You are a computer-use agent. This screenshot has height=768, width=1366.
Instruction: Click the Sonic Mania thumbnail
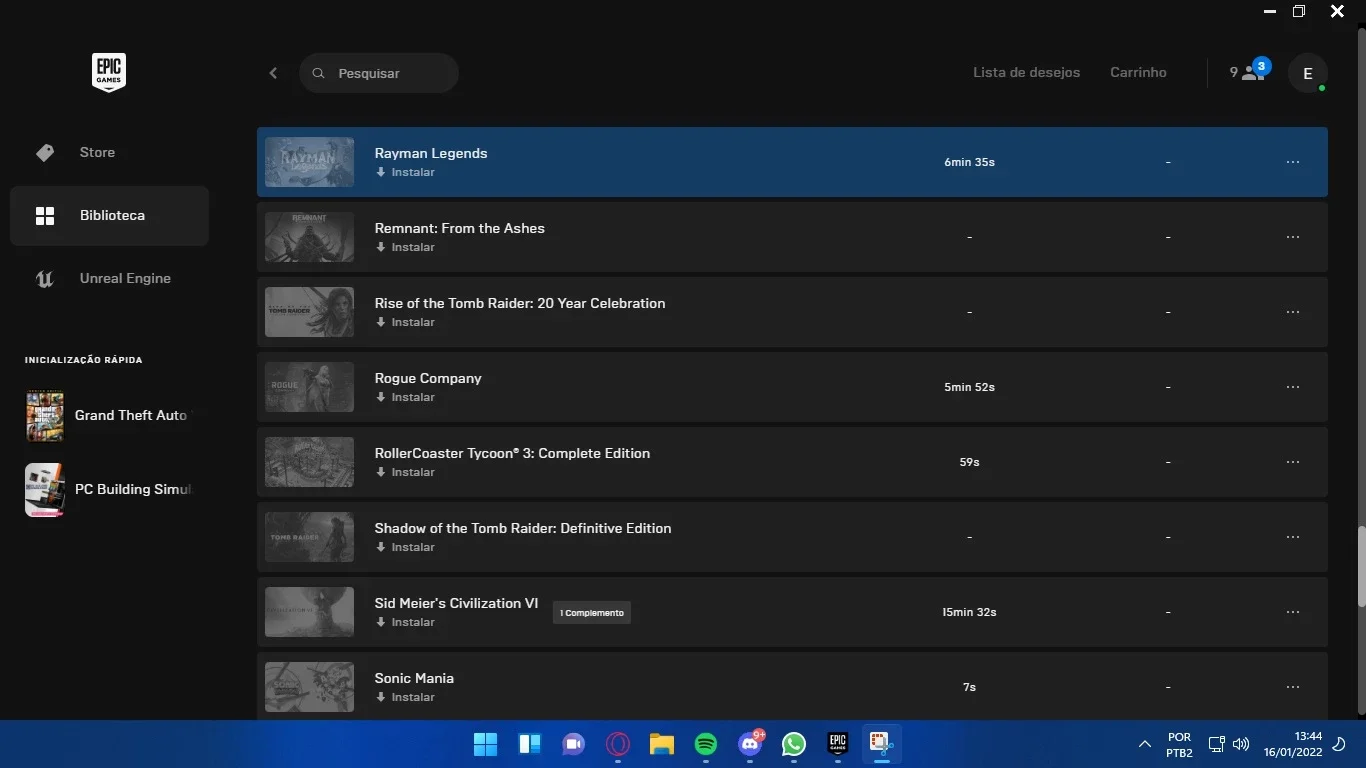(x=309, y=687)
